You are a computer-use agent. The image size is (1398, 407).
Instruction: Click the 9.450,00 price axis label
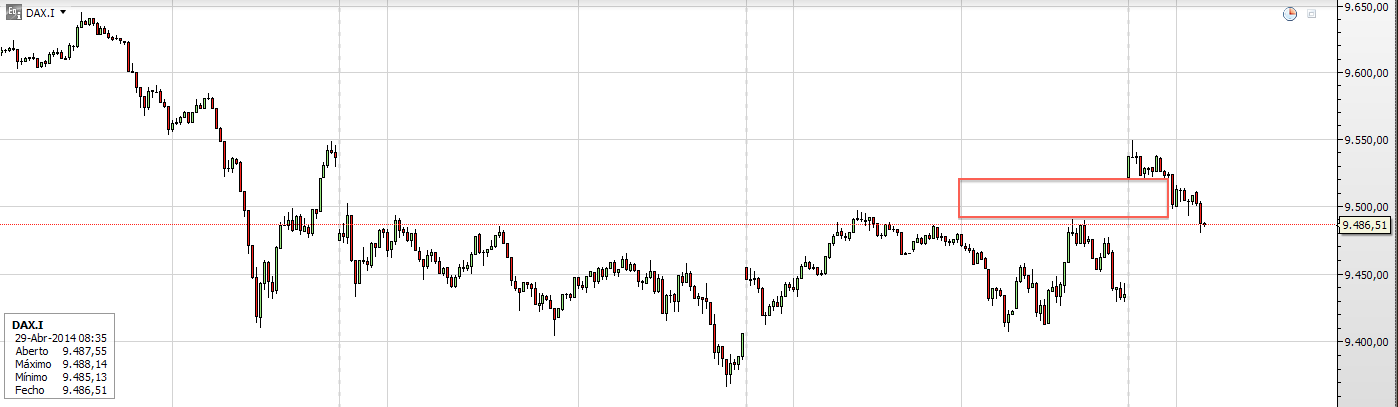1366,274
